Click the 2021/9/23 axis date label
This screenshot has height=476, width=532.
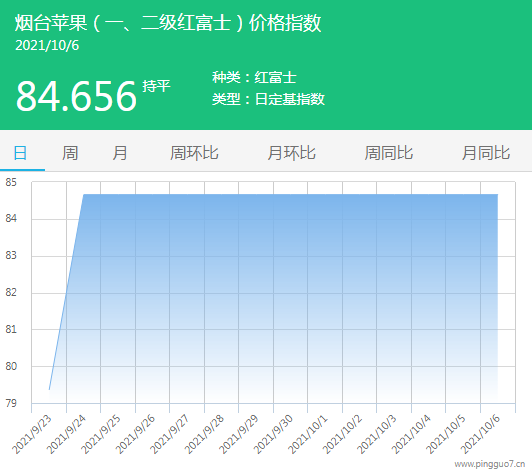point(32,434)
